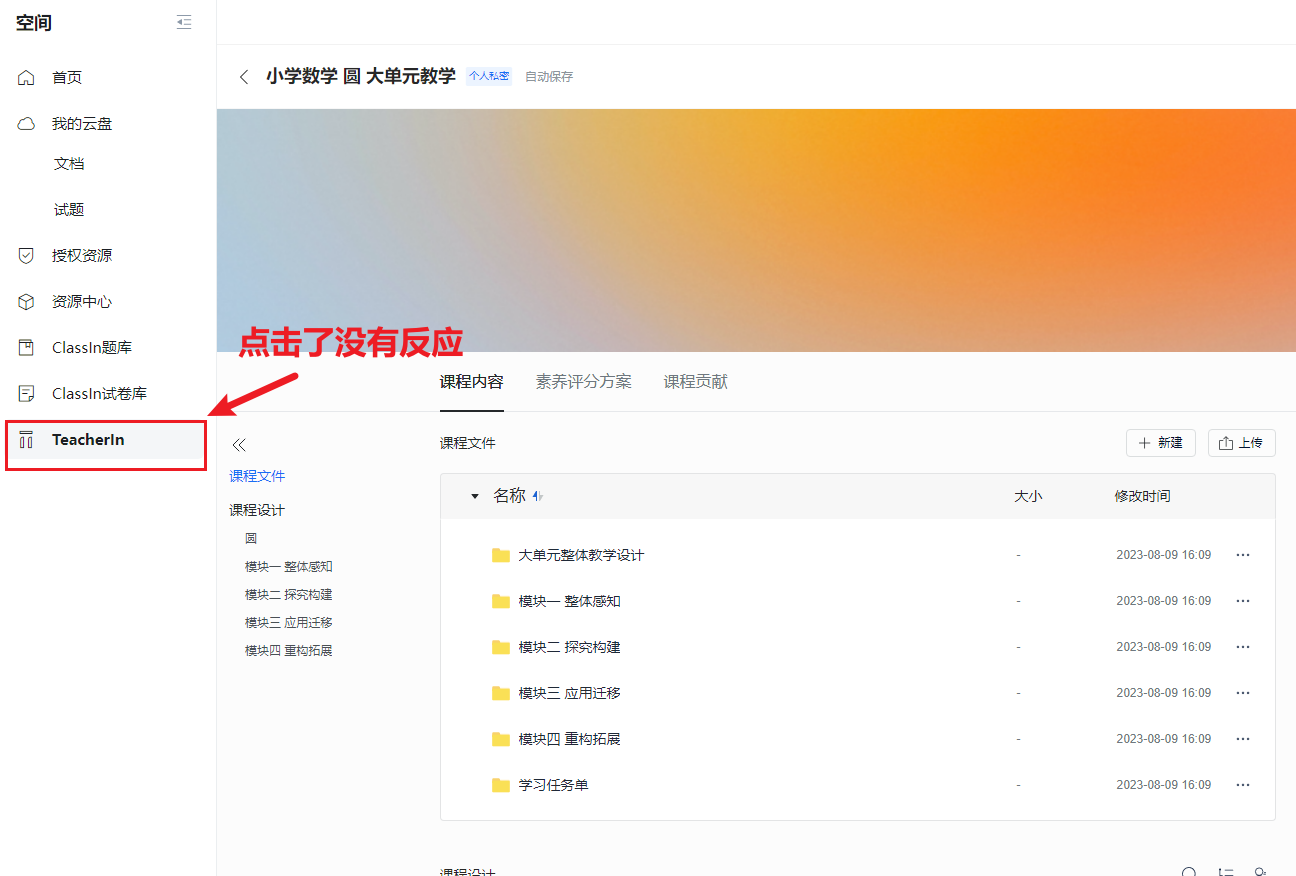1296x876 pixels.
Task: Click the modified date of 学习任务单
Action: coord(1164,785)
